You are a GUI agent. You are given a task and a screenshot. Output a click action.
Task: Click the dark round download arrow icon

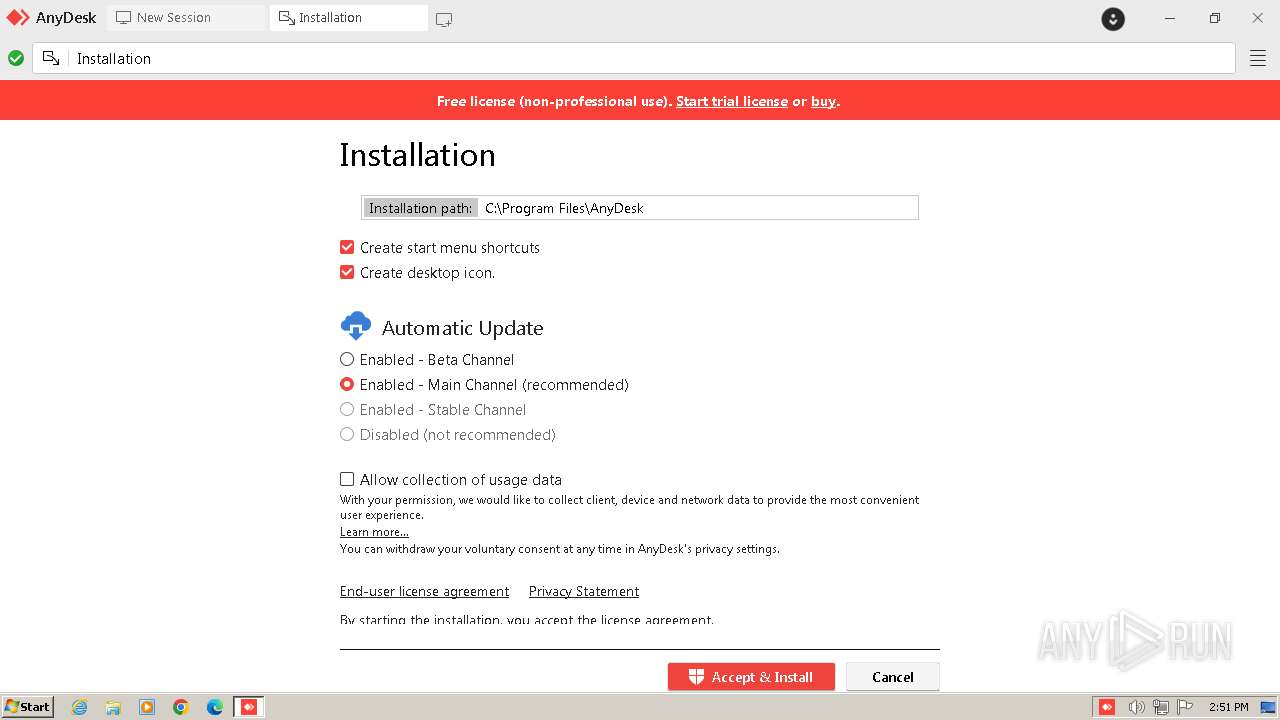click(x=1113, y=18)
